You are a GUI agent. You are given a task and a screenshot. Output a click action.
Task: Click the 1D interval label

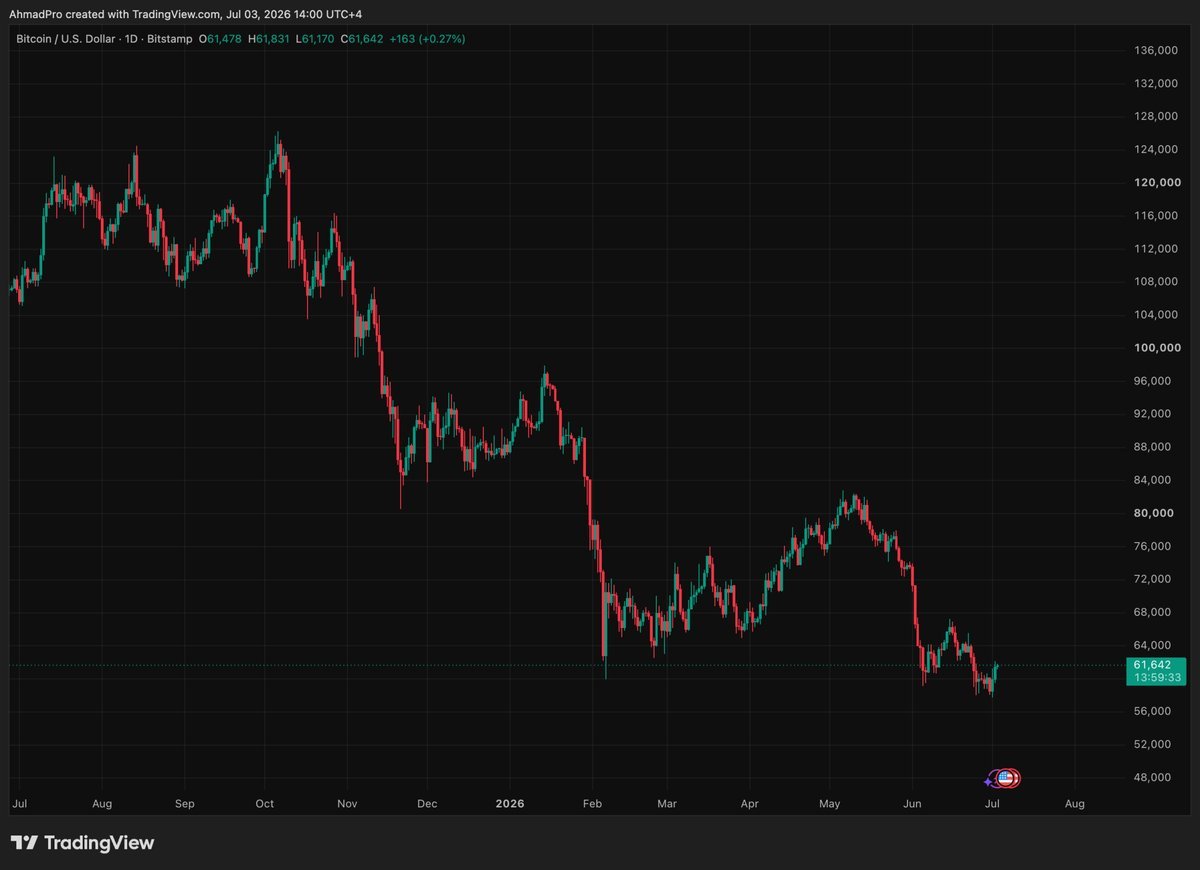click(133, 39)
